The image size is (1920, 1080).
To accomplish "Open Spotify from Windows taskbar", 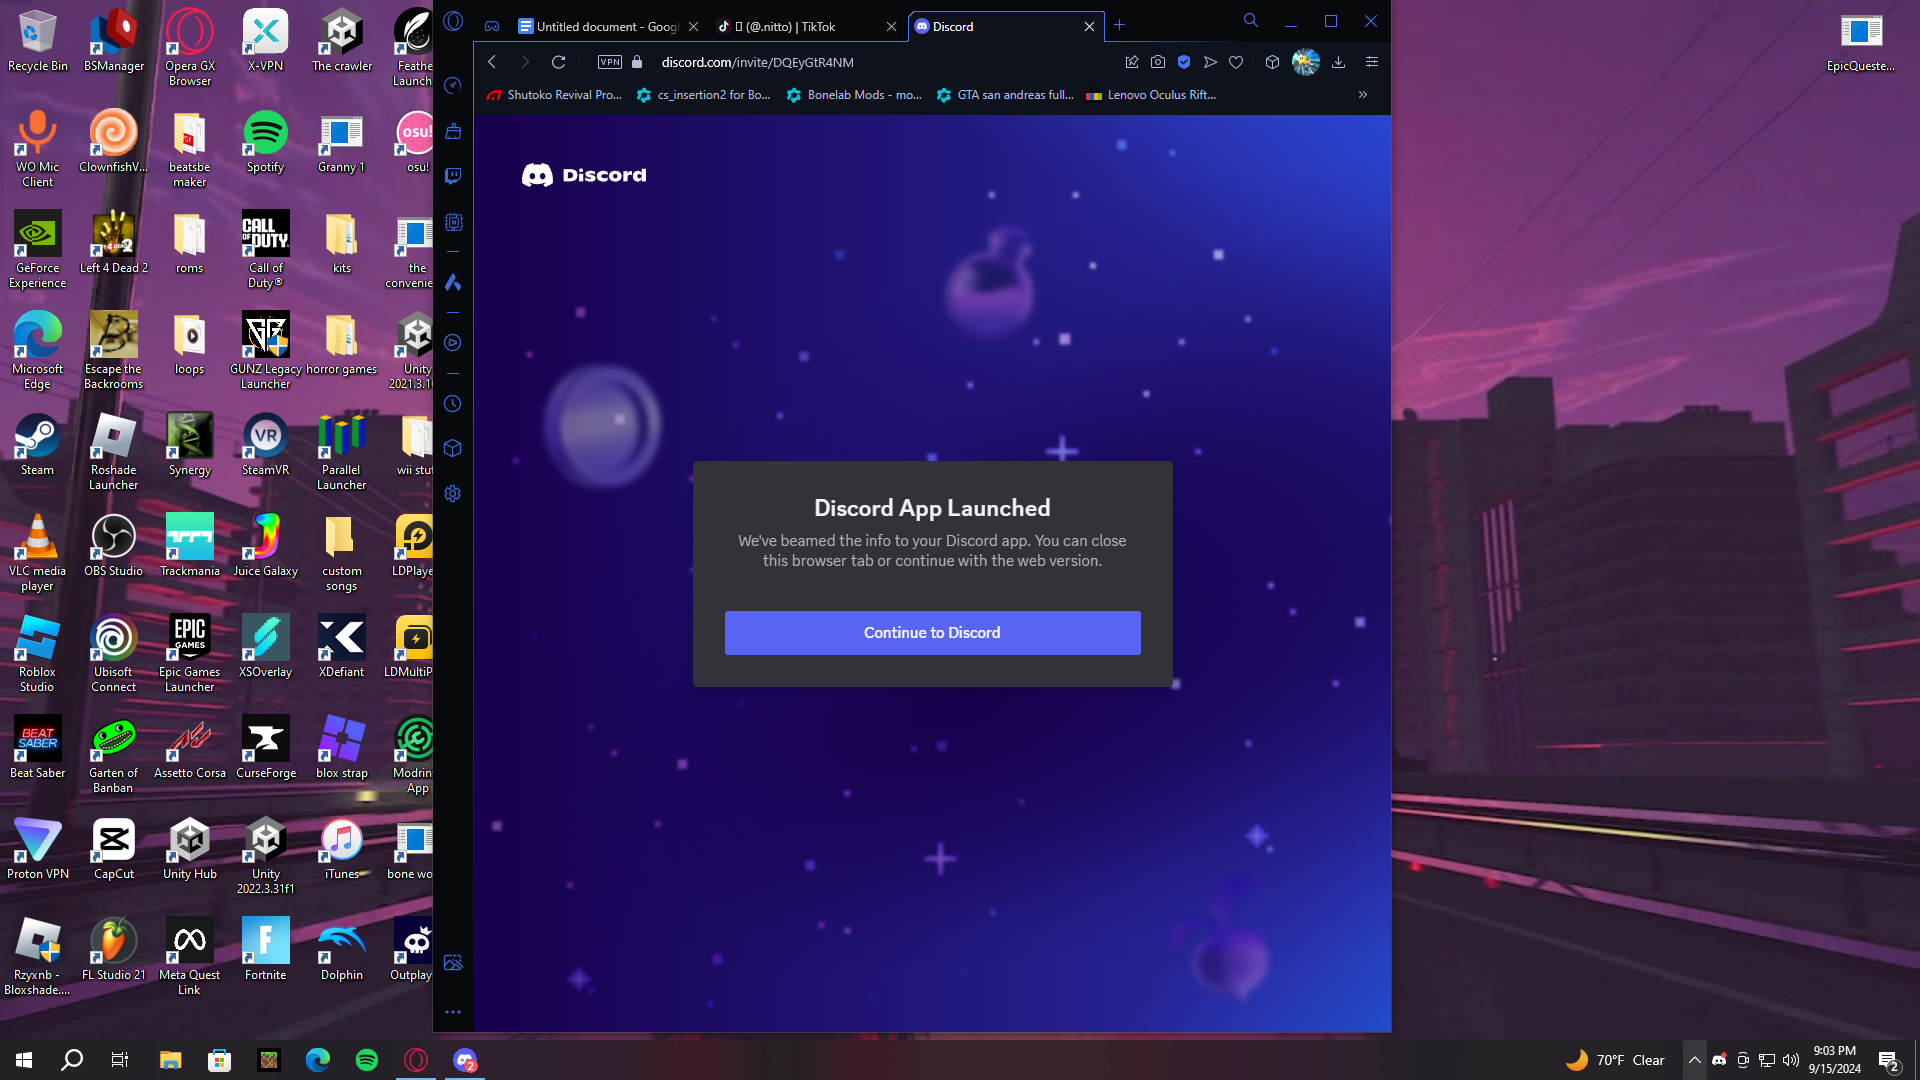I will [367, 1060].
